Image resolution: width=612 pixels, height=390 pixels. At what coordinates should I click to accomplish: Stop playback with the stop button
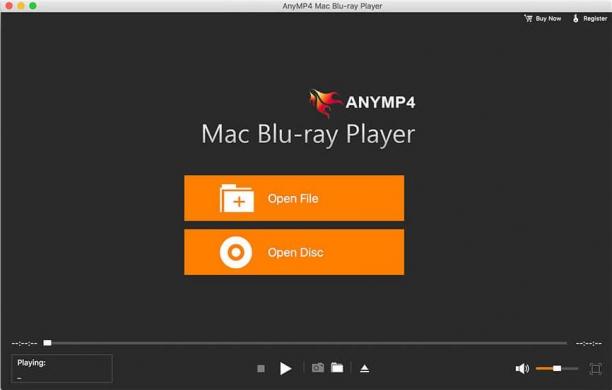point(261,369)
